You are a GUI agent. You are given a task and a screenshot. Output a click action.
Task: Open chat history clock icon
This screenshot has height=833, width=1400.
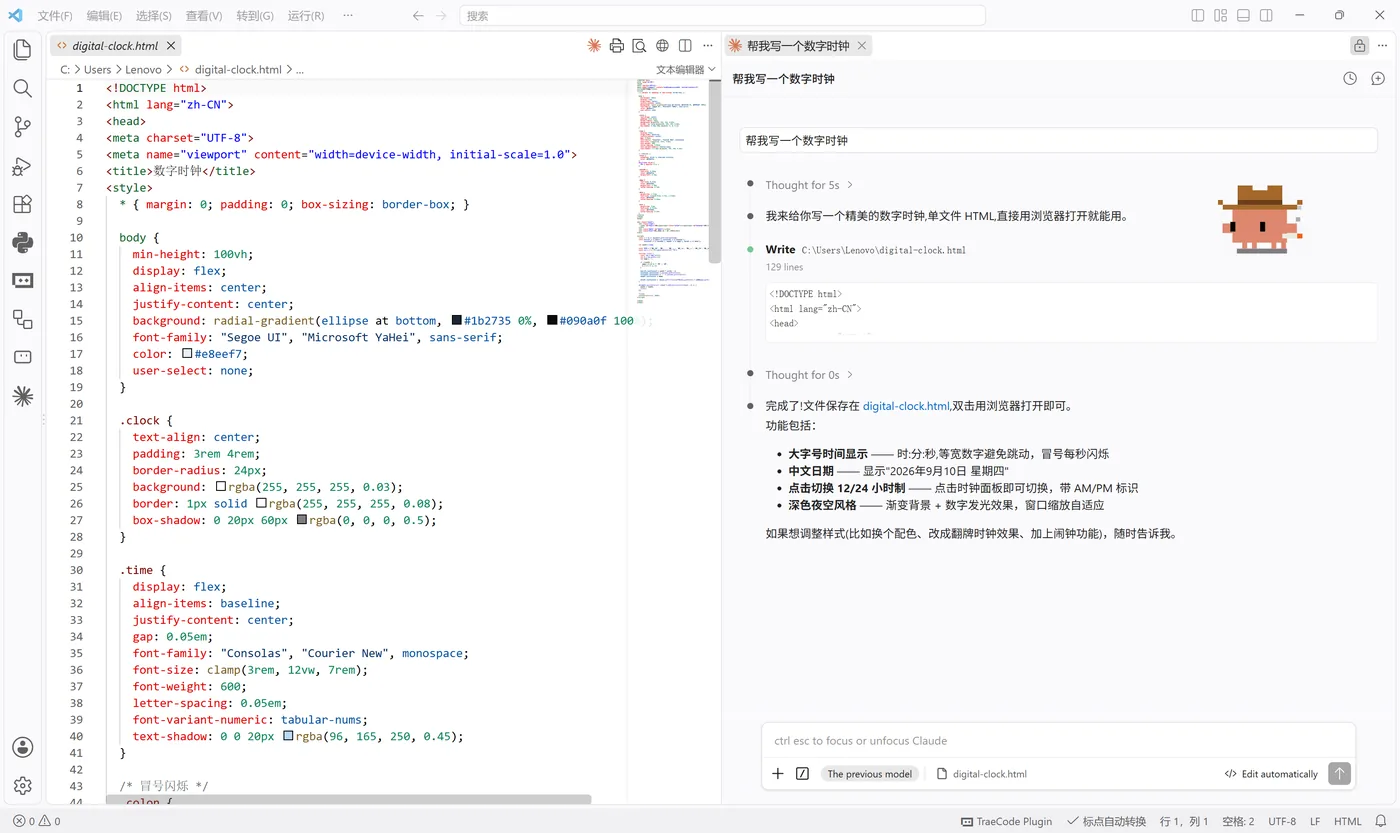(1350, 78)
